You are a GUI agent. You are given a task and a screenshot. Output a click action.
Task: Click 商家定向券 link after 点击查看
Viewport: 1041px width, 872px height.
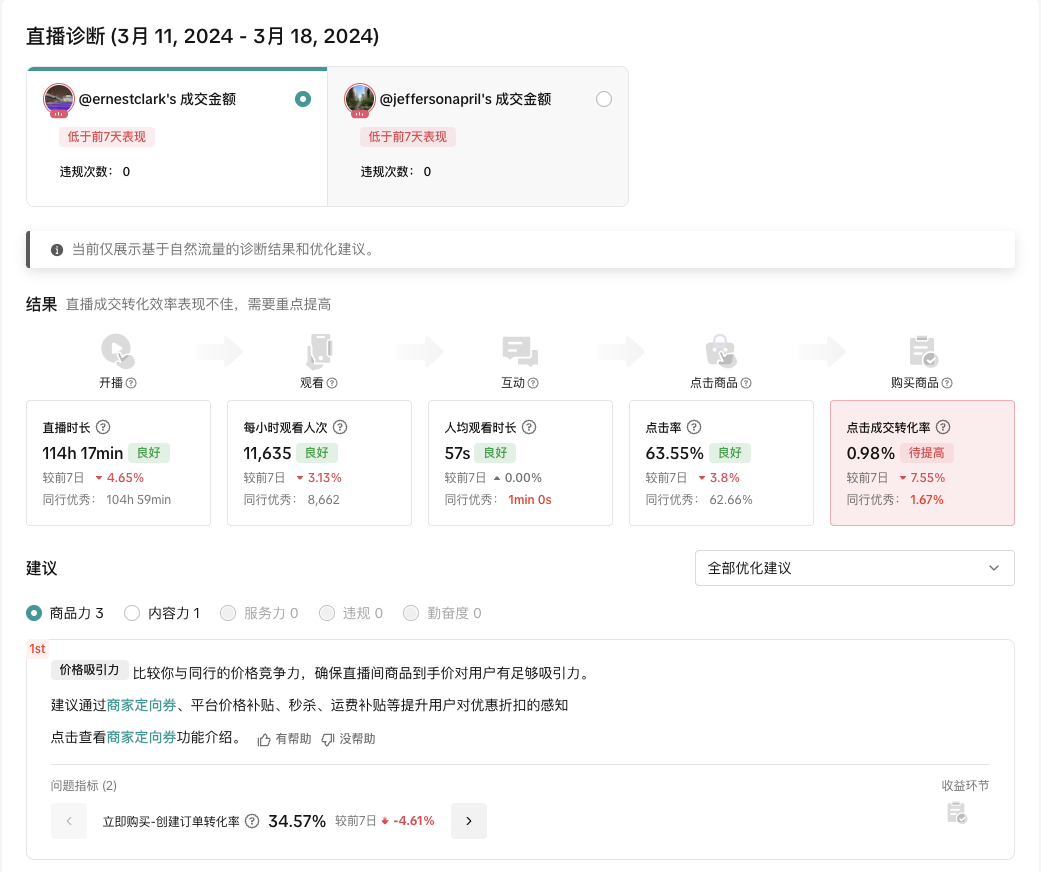(142, 738)
